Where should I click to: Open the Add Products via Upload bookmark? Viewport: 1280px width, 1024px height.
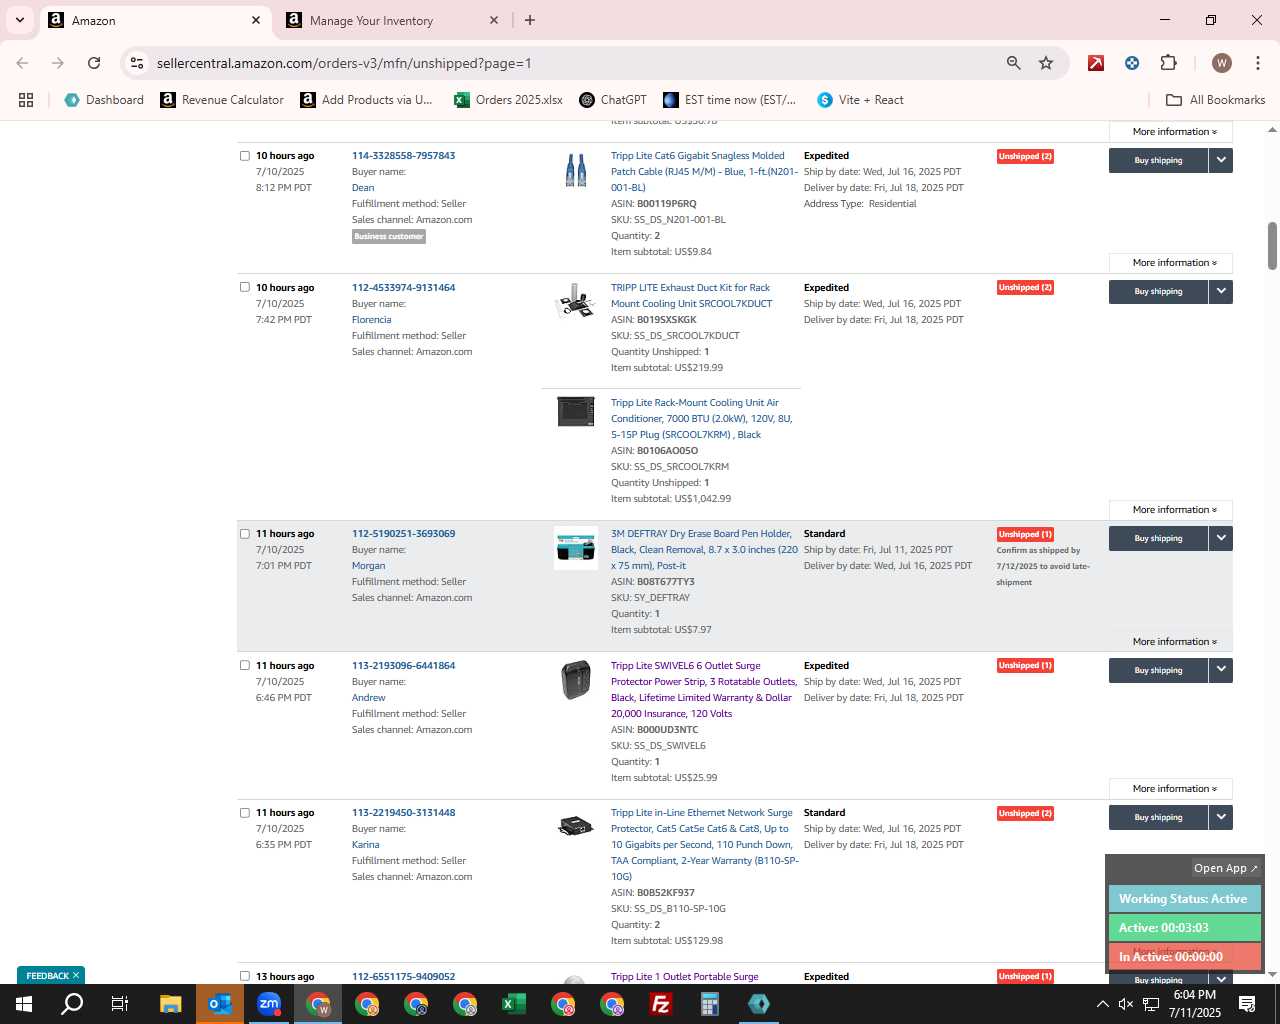(x=366, y=100)
